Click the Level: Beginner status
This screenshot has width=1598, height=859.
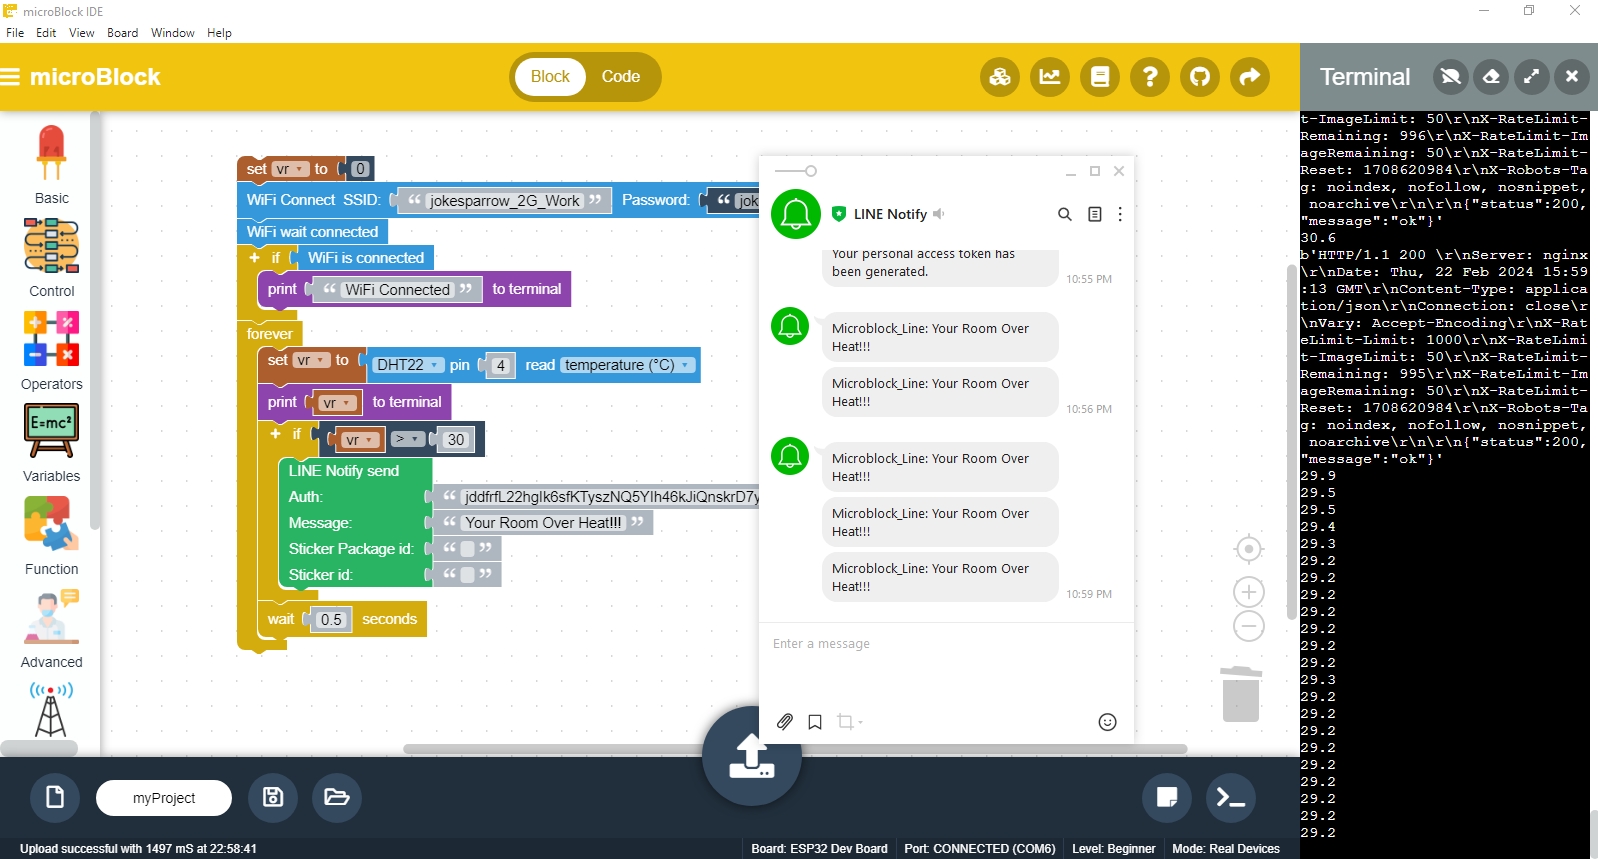[1114, 849]
